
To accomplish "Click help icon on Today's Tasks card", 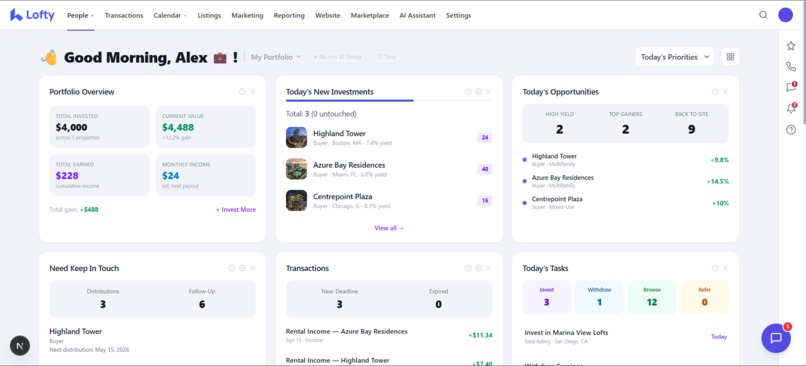I will 715,268.
